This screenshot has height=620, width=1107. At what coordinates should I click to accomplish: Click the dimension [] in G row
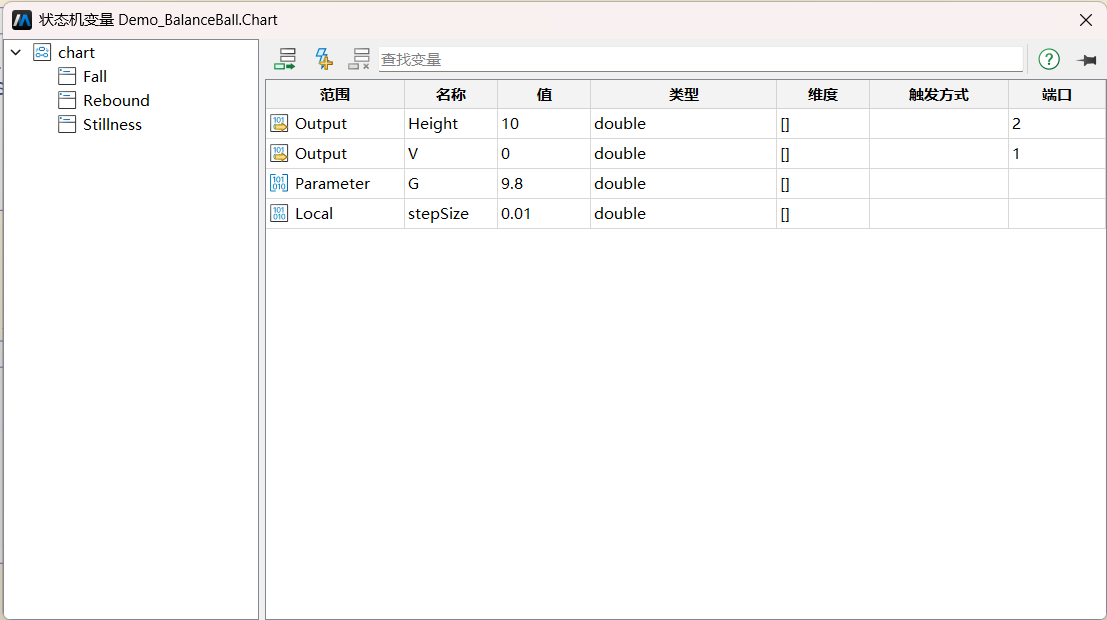tap(822, 184)
